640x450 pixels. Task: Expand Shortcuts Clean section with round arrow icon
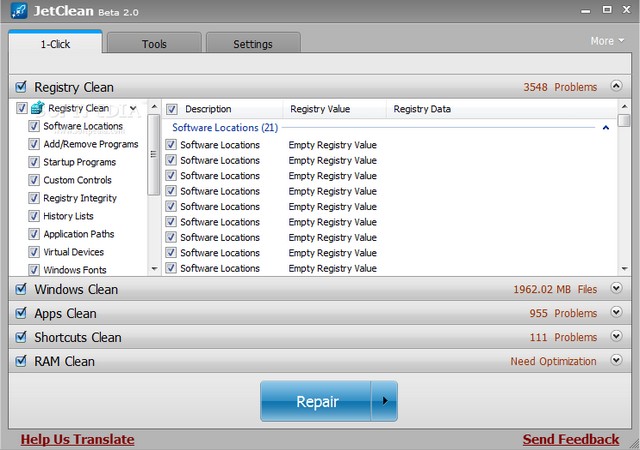coord(617,337)
